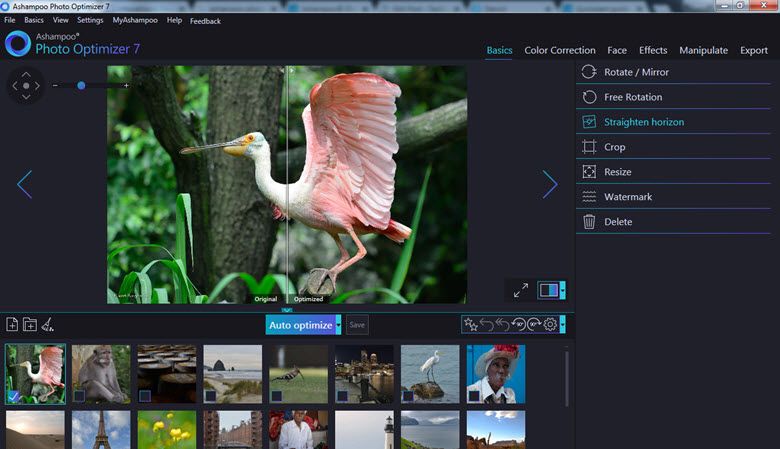
Task: Go to next image with right arrow
Action: point(550,184)
